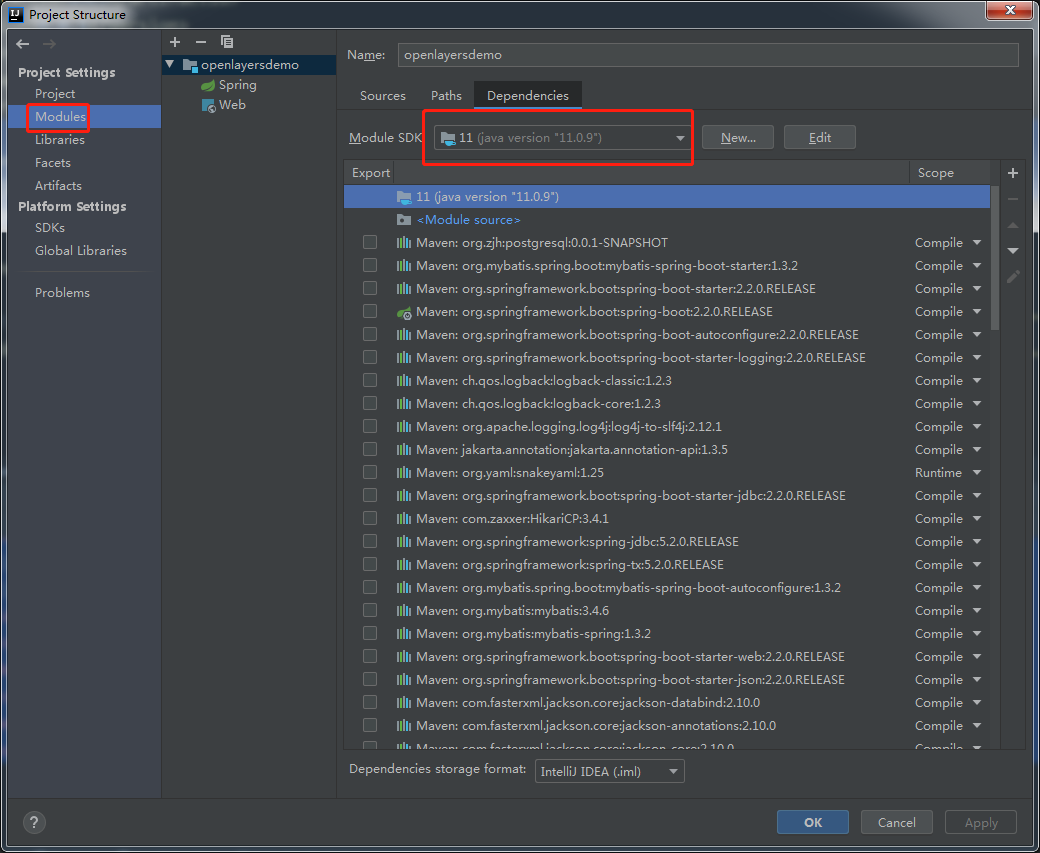
Task: Open Dependencies storage format dropdown
Action: click(x=610, y=771)
